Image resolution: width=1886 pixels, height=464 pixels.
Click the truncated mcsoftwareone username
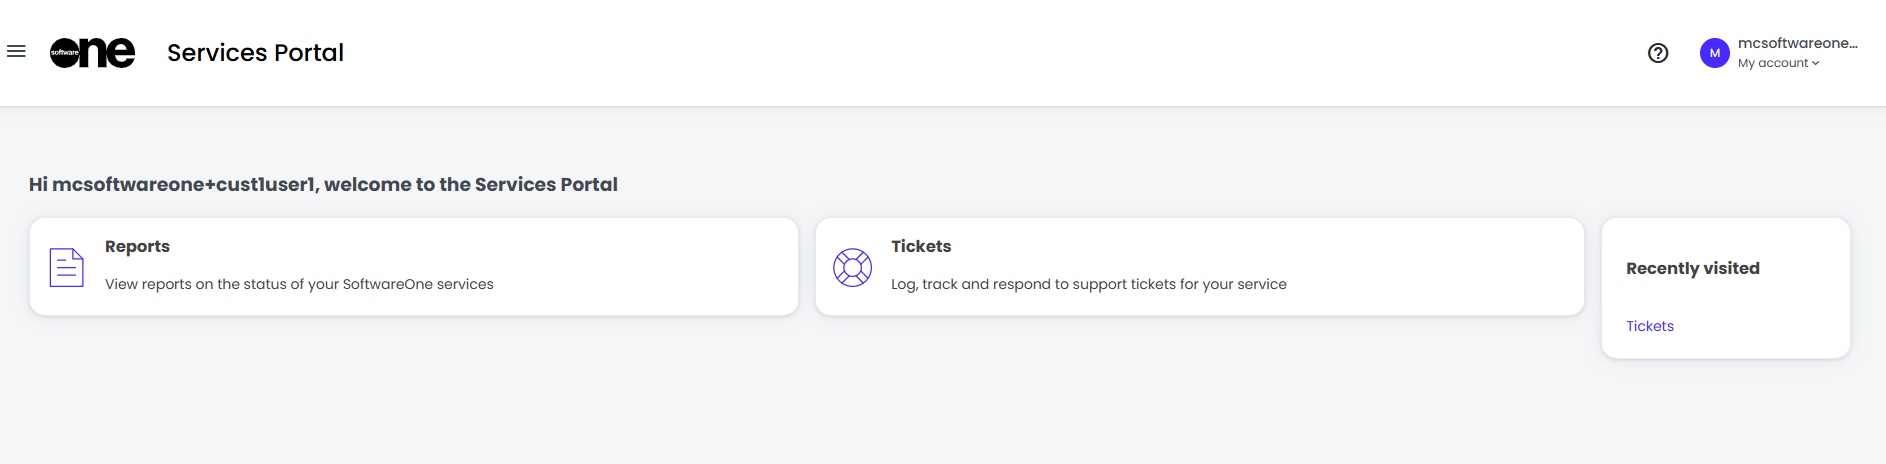point(1797,43)
